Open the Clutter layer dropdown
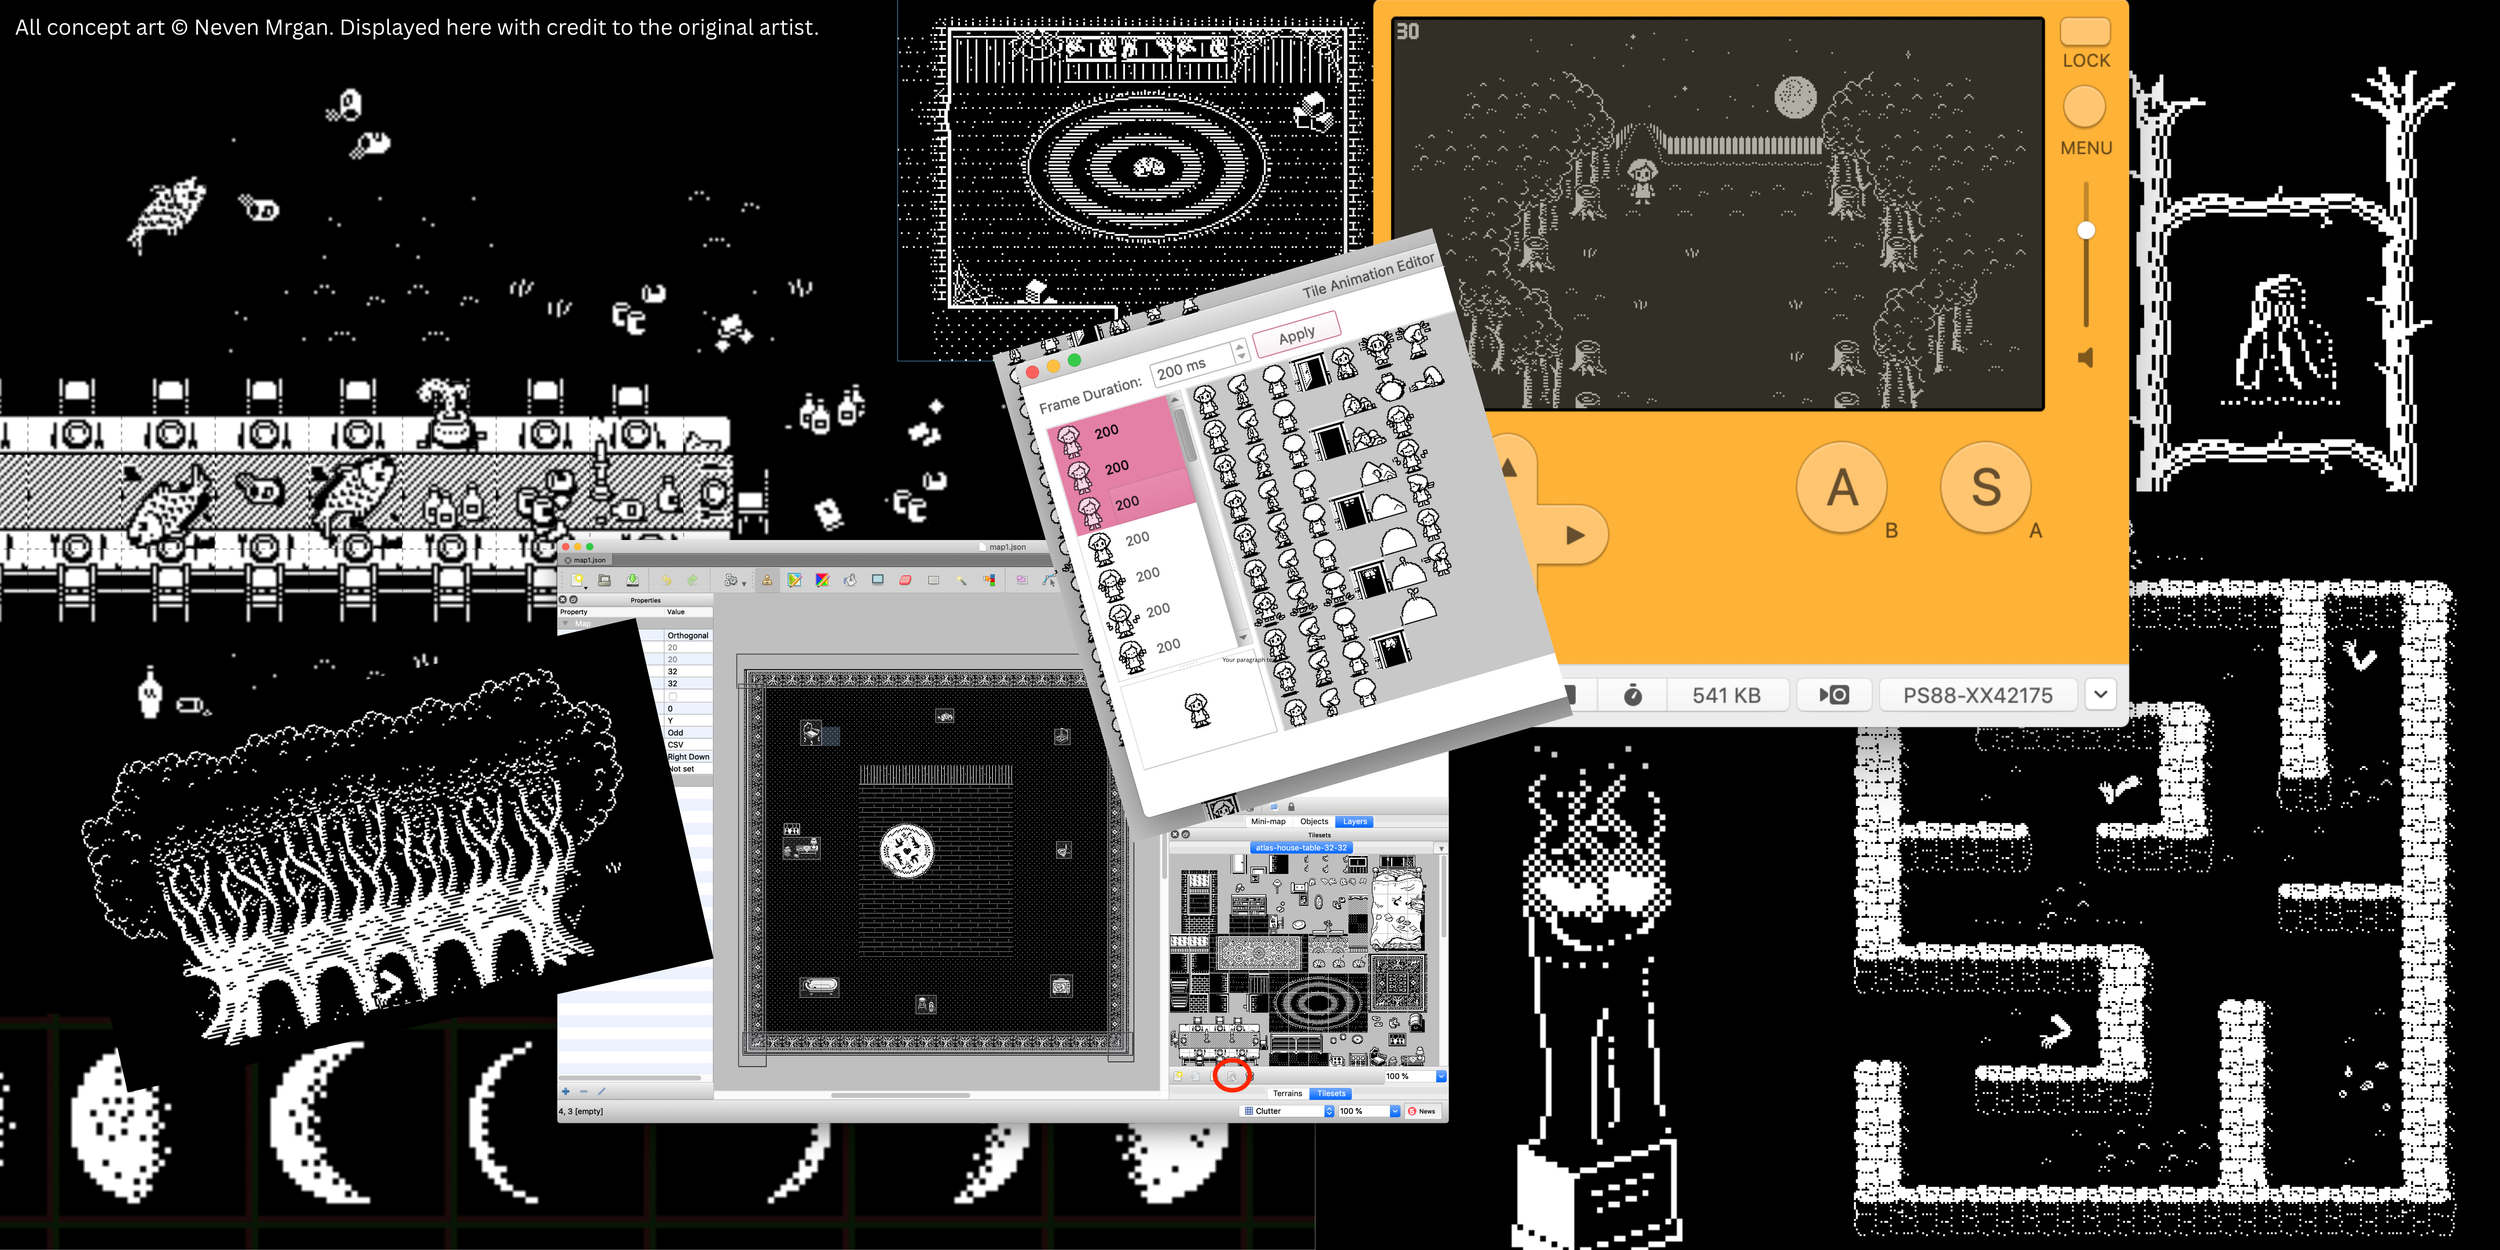This screenshot has height=1250, width=2500. (x=1288, y=1111)
